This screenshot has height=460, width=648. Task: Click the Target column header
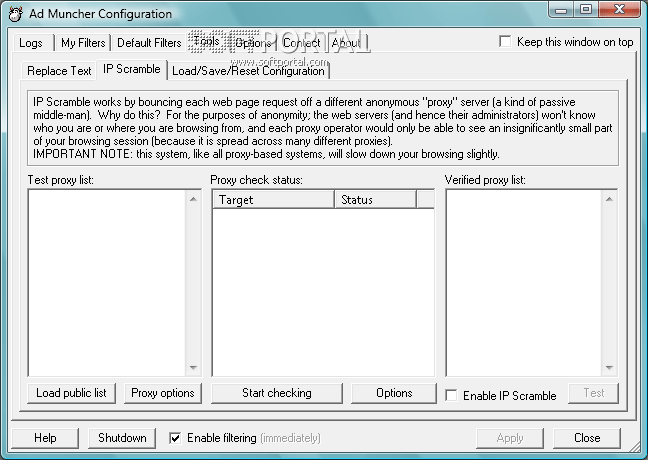(x=273, y=200)
